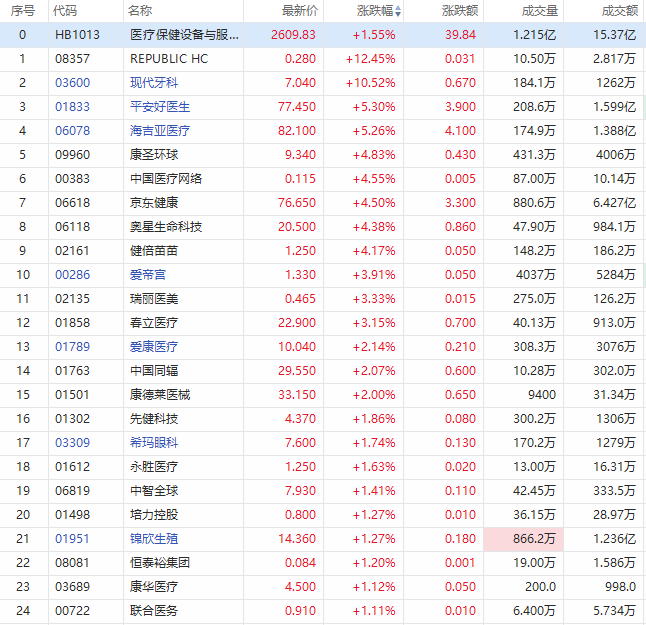
Task: Sort by 成交量 column header
Action: click(540, 11)
